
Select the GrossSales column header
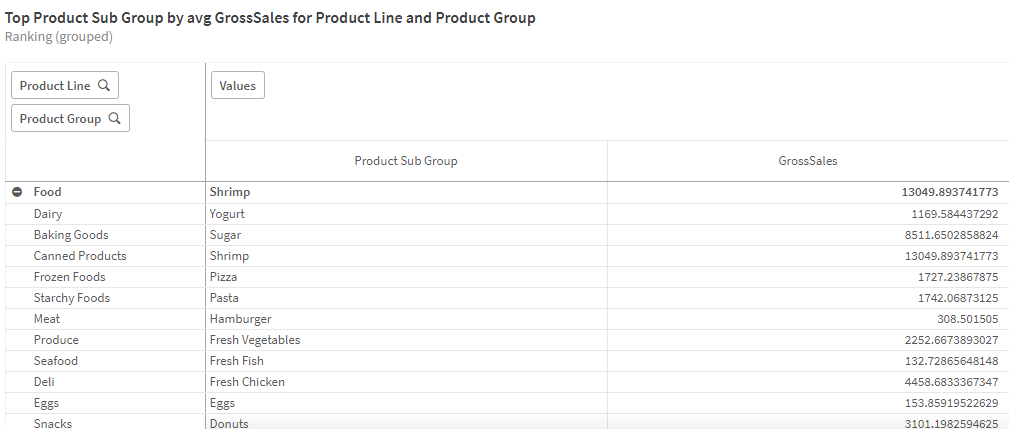coord(808,161)
